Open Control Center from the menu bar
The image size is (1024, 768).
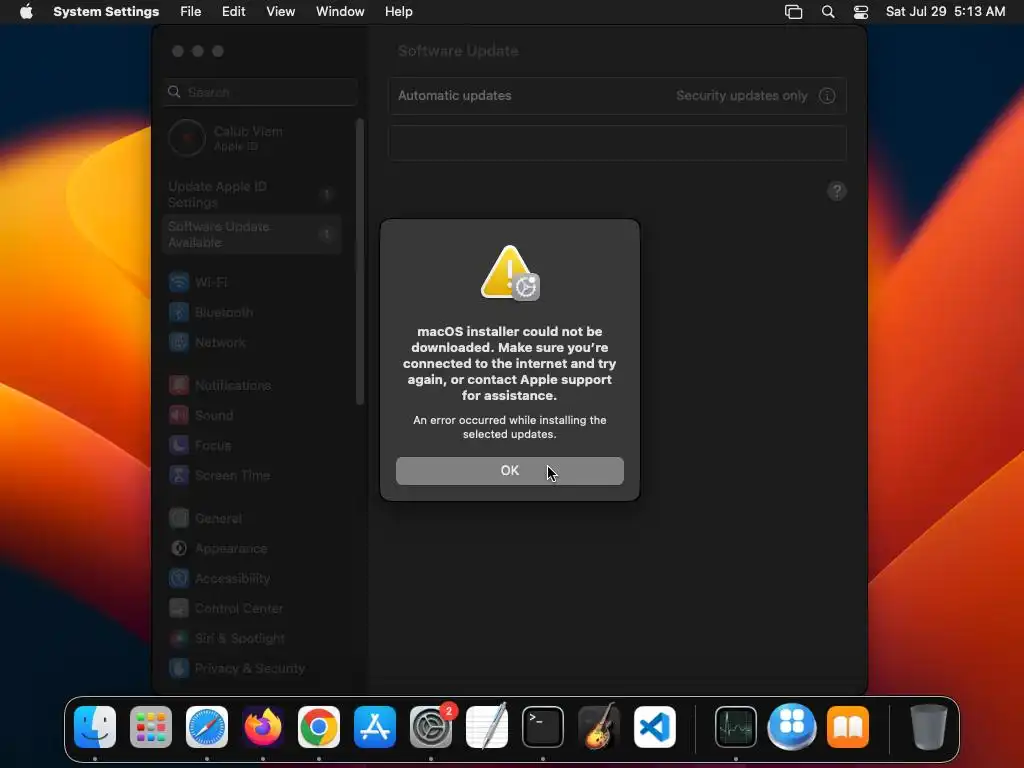click(861, 12)
